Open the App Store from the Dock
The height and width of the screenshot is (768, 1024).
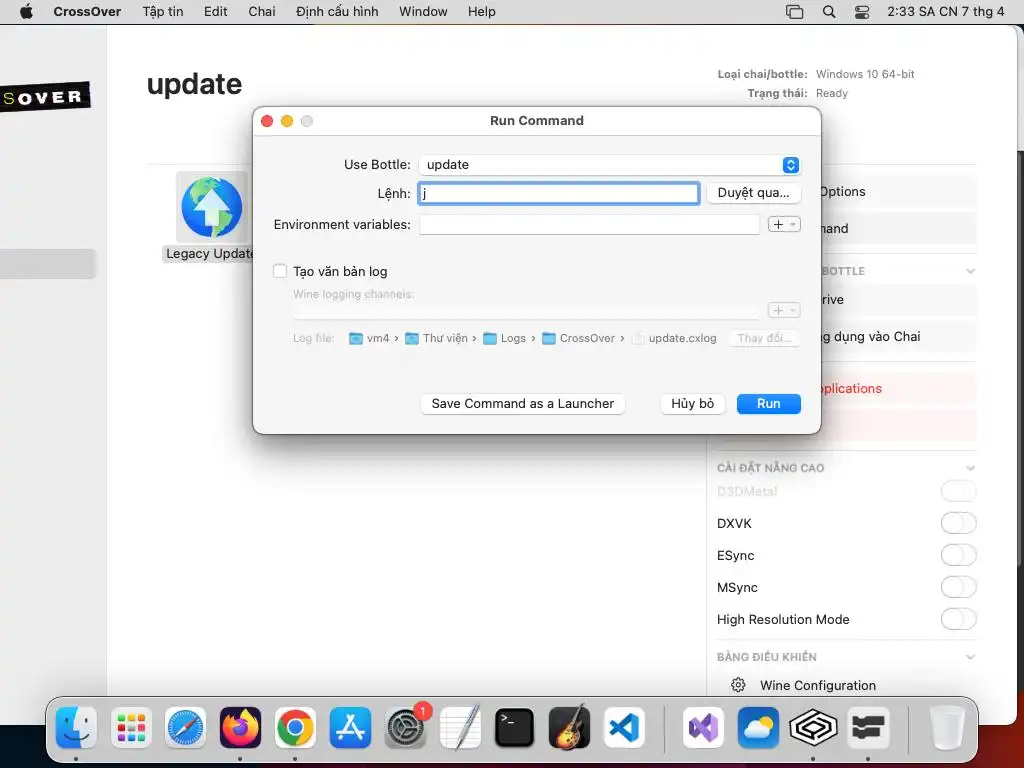click(350, 727)
